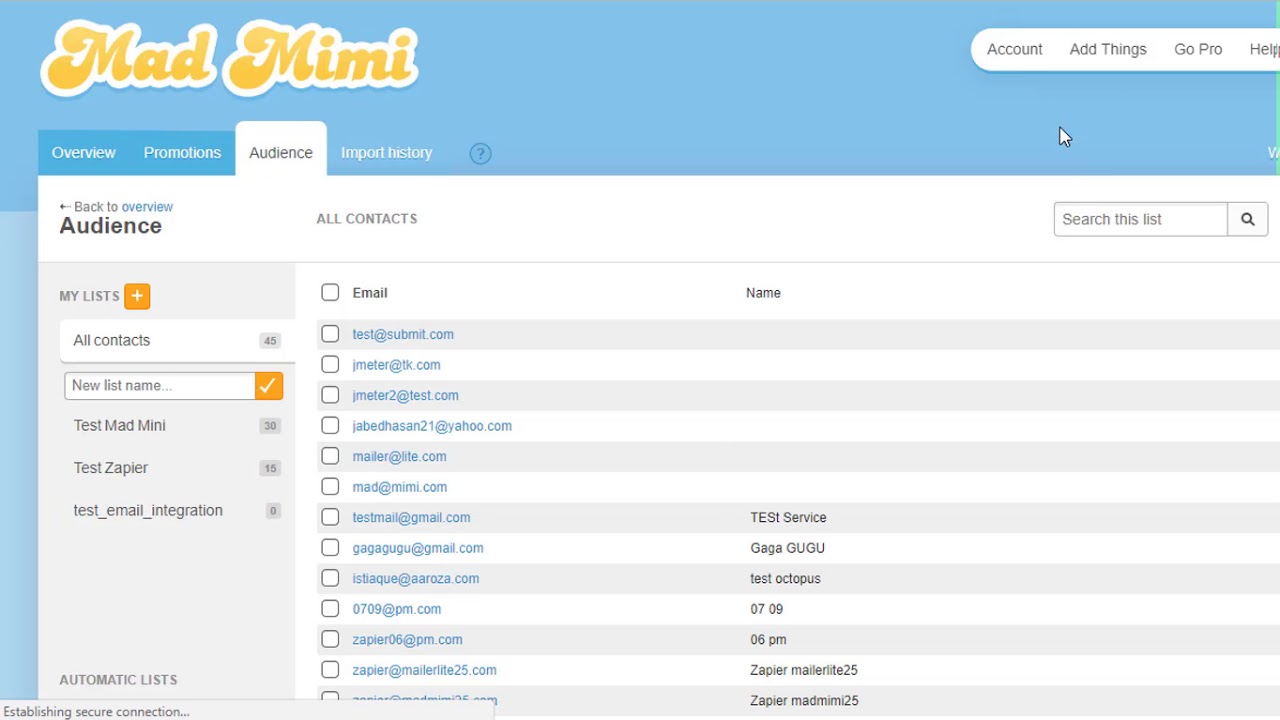Check the box for zapier@mailerlite25.com
This screenshot has height=720, width=1280.
pyautogui.click(x=330, y=669)
